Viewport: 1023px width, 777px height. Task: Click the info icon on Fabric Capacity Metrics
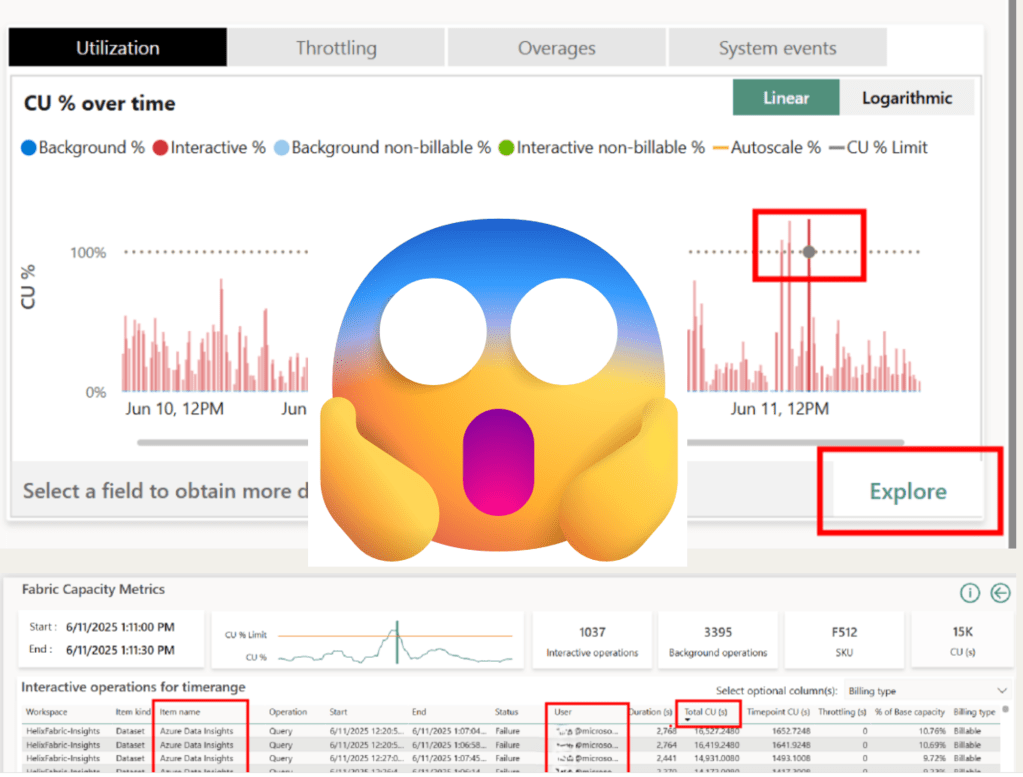click(x=969, y=592)
